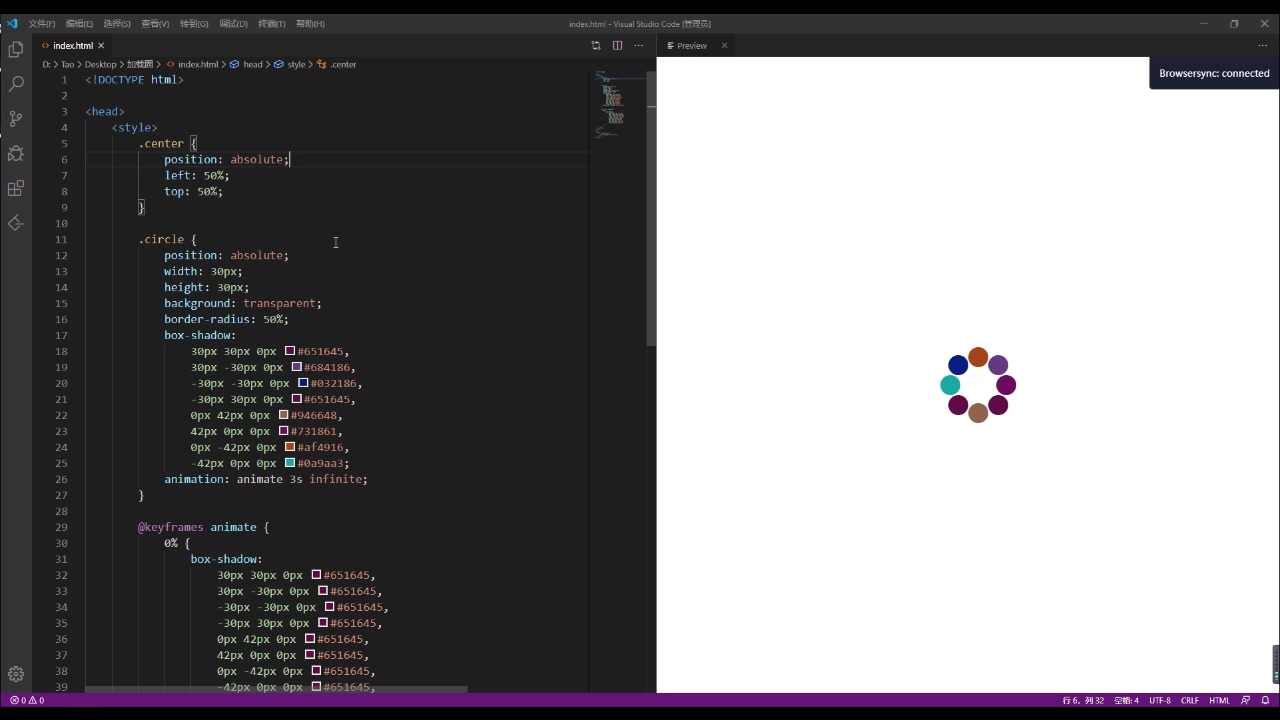Click the 加载圈 breadcrumb folder
Screen dimensions: 1280x720
(x=140, y=64)
